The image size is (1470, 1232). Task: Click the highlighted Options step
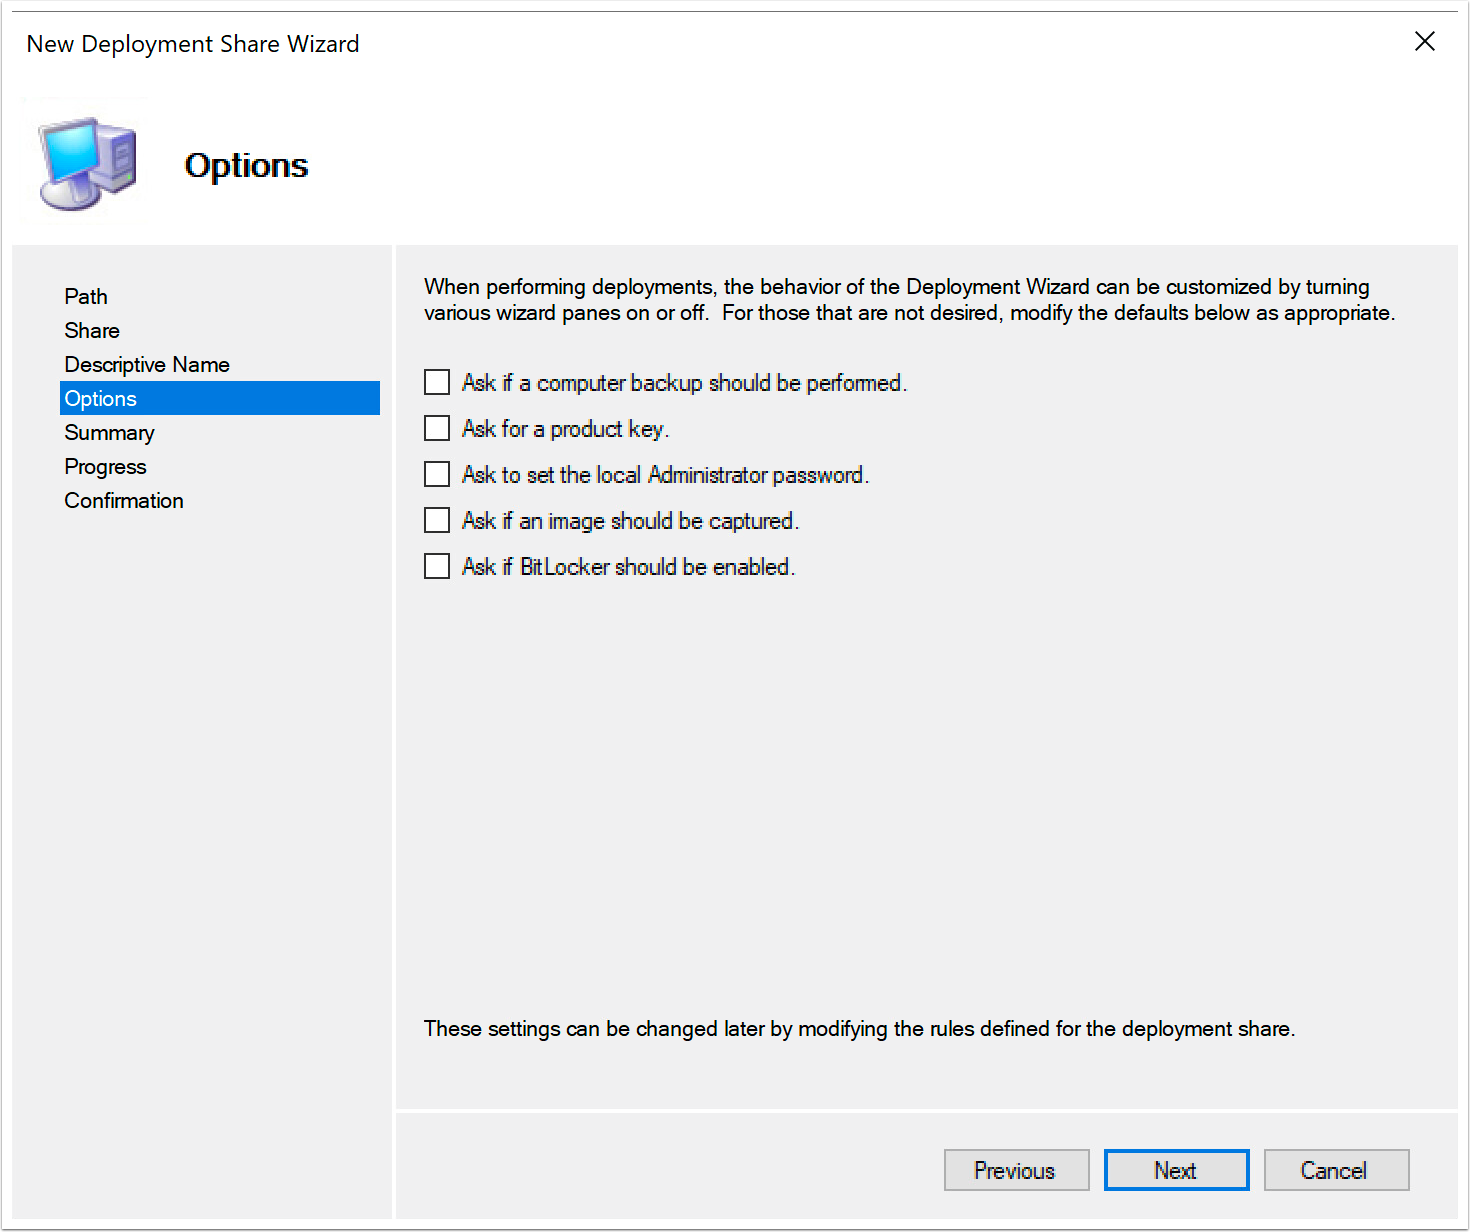[x=100, y=398]
